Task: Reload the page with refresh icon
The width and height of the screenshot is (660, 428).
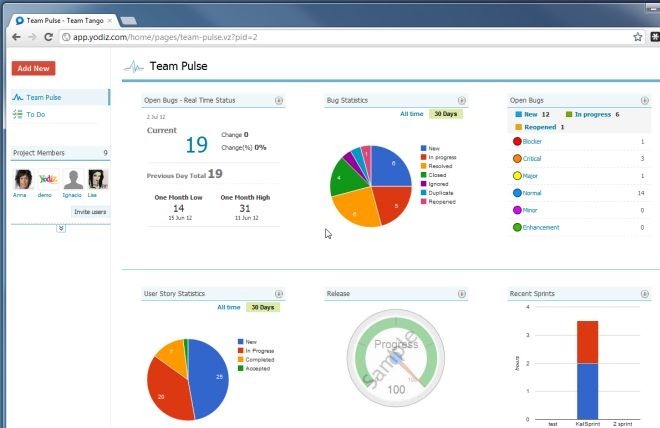Action: (48, 37)
